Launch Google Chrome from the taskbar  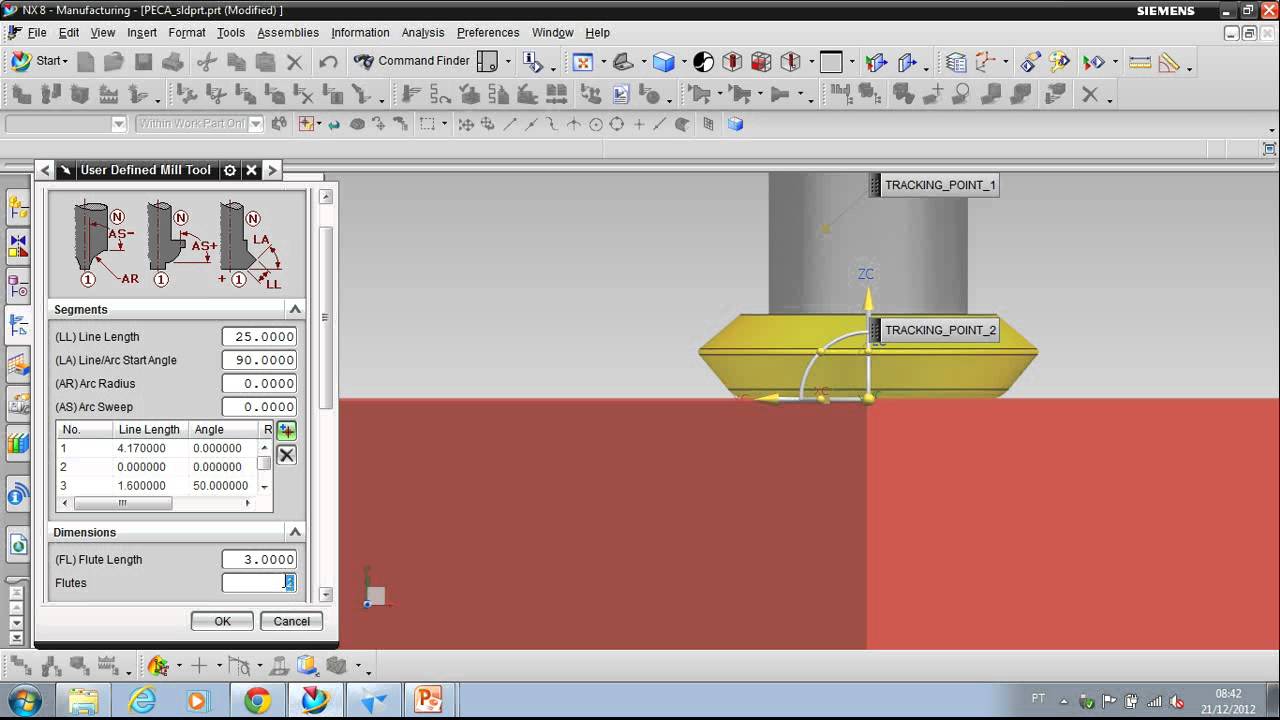pyautogui.click(x=257, y=702)
